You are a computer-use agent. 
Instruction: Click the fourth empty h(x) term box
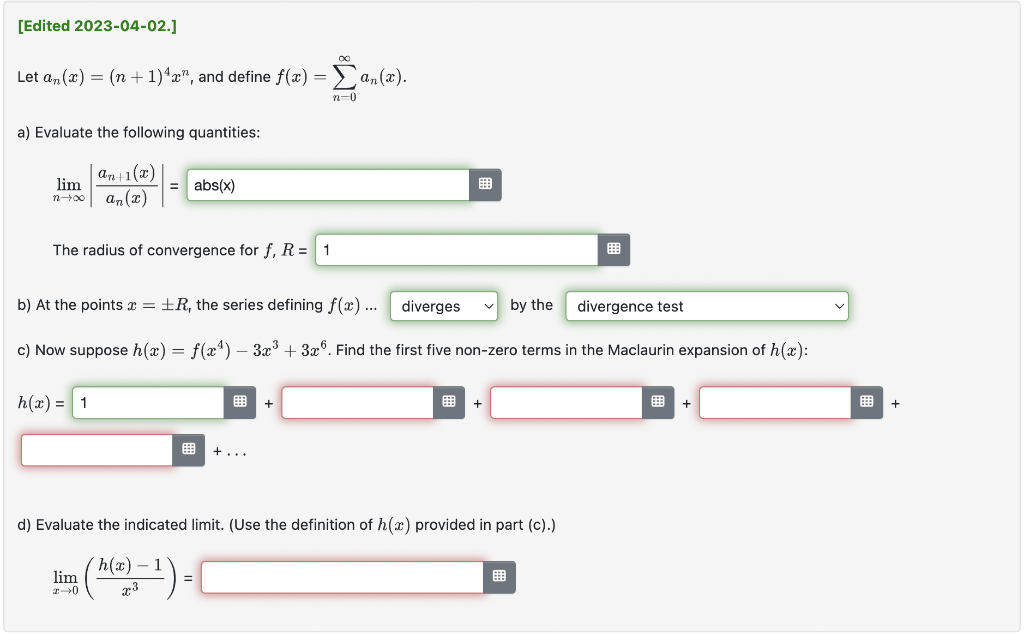(x=774, y=402)
